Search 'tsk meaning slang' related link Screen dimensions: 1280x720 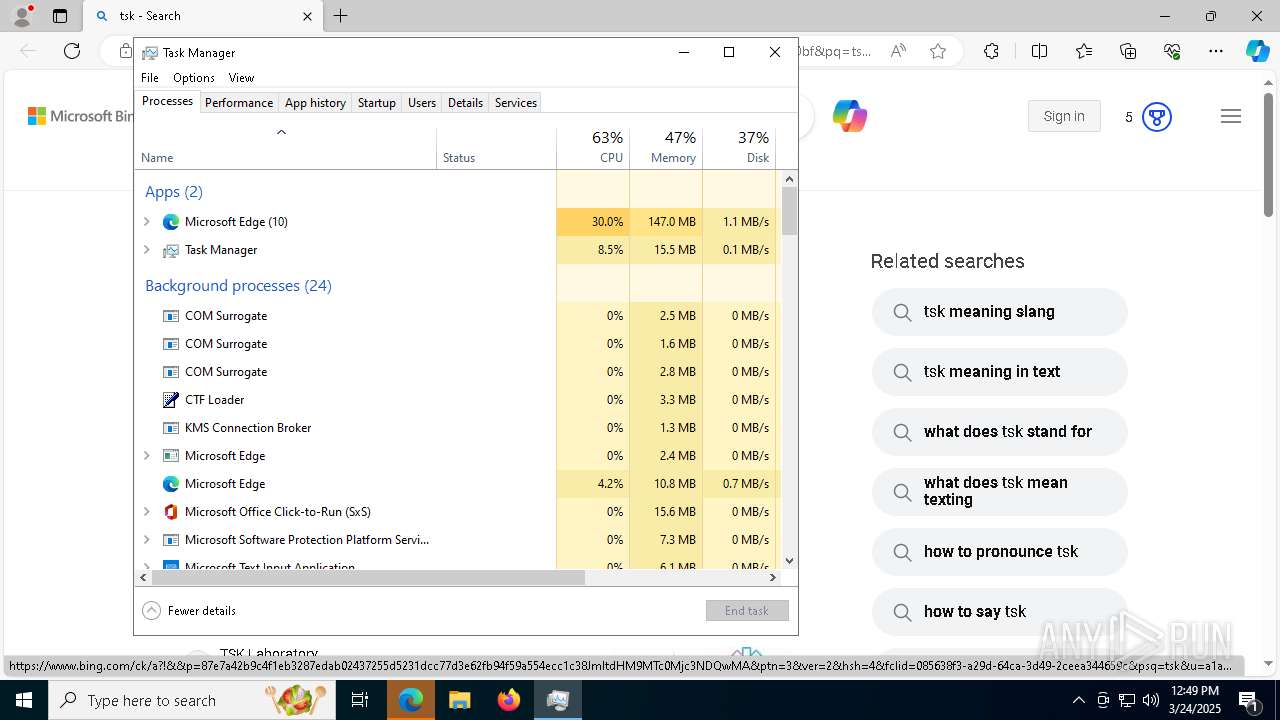pos(1000,312)
